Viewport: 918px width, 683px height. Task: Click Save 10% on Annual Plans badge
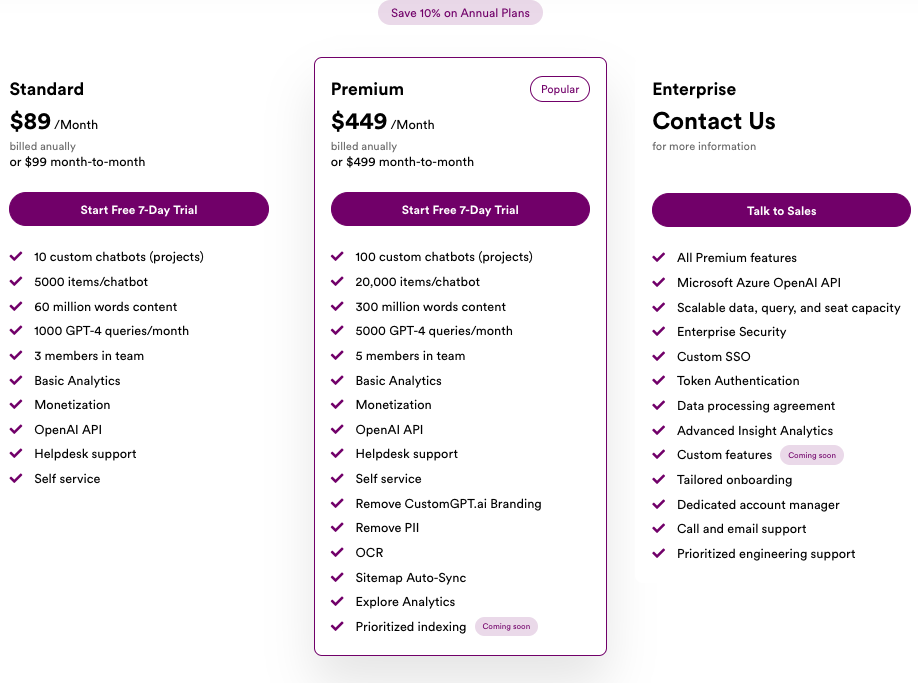[460, 13]
